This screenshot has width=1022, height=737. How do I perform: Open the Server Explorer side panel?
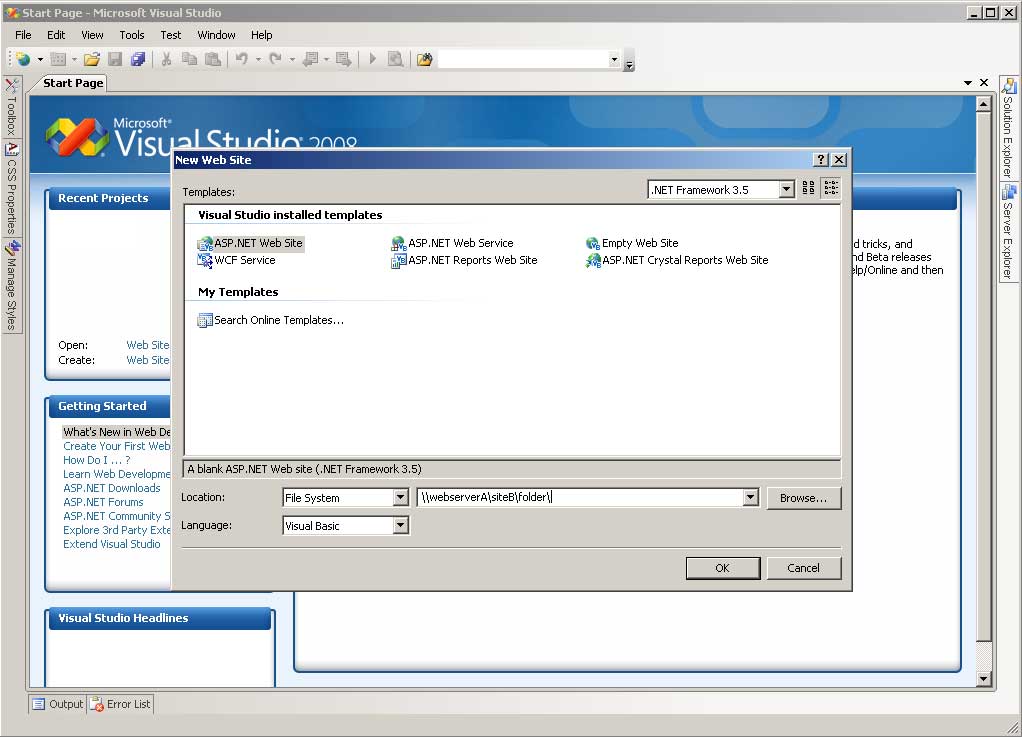[x=1008, y=233]
